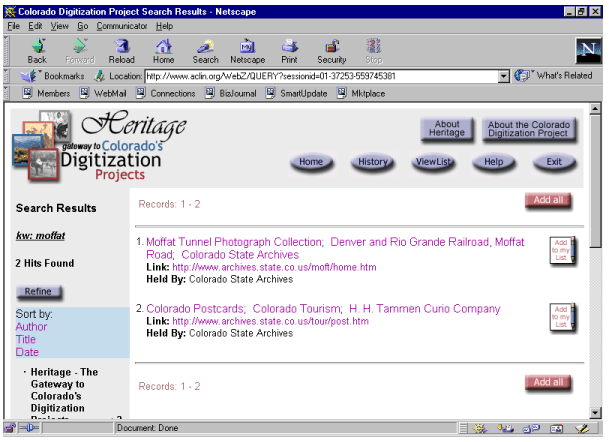609x442 pixels.
Task: Open the Address Book icon in component bar
Action: pyautogui.click(x=556, y=428)
